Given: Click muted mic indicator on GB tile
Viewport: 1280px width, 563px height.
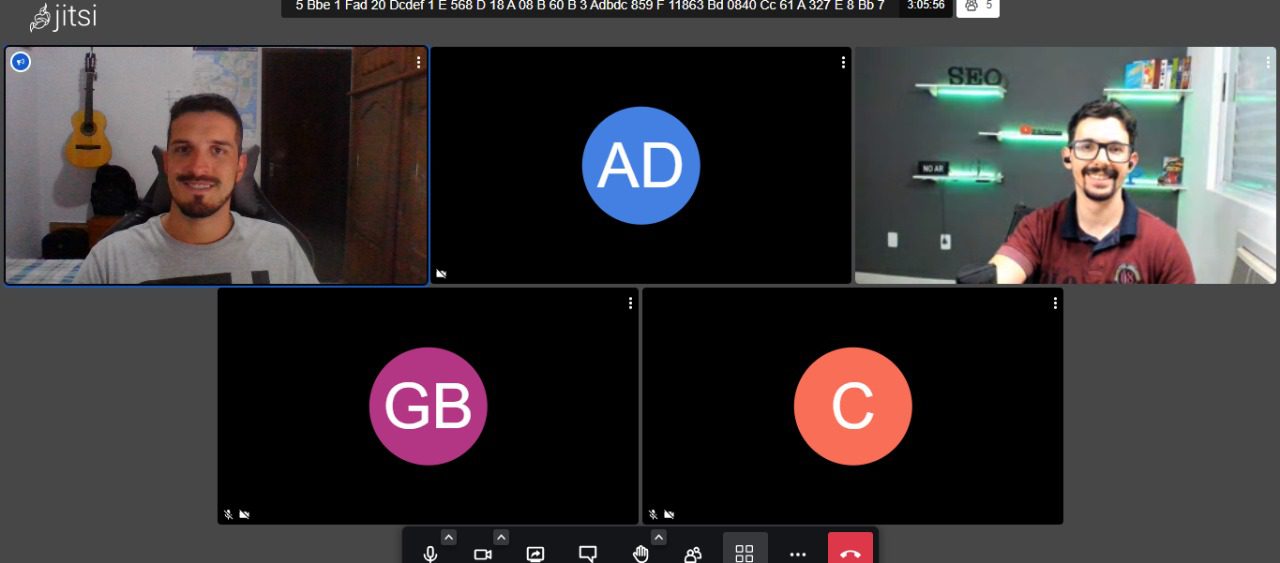Looking at the screenshot, I should click(x=228, y=514).
